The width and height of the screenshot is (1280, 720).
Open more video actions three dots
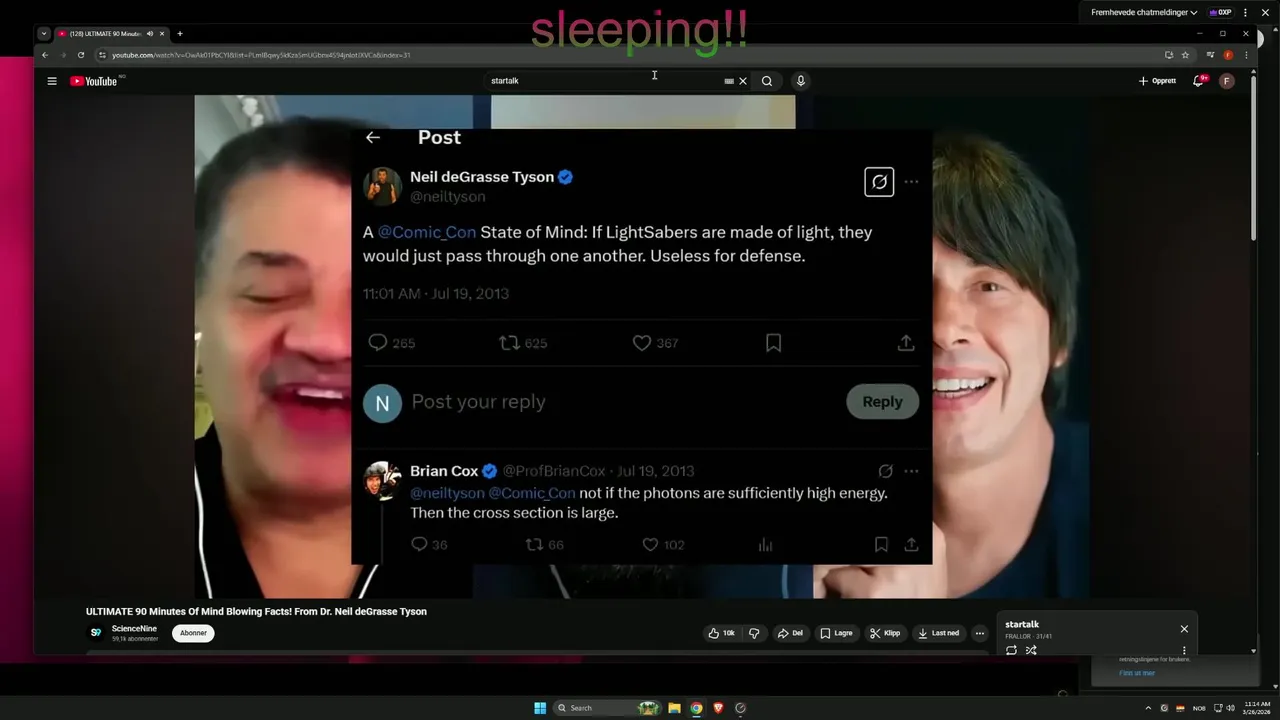click(x=980, y=633)
